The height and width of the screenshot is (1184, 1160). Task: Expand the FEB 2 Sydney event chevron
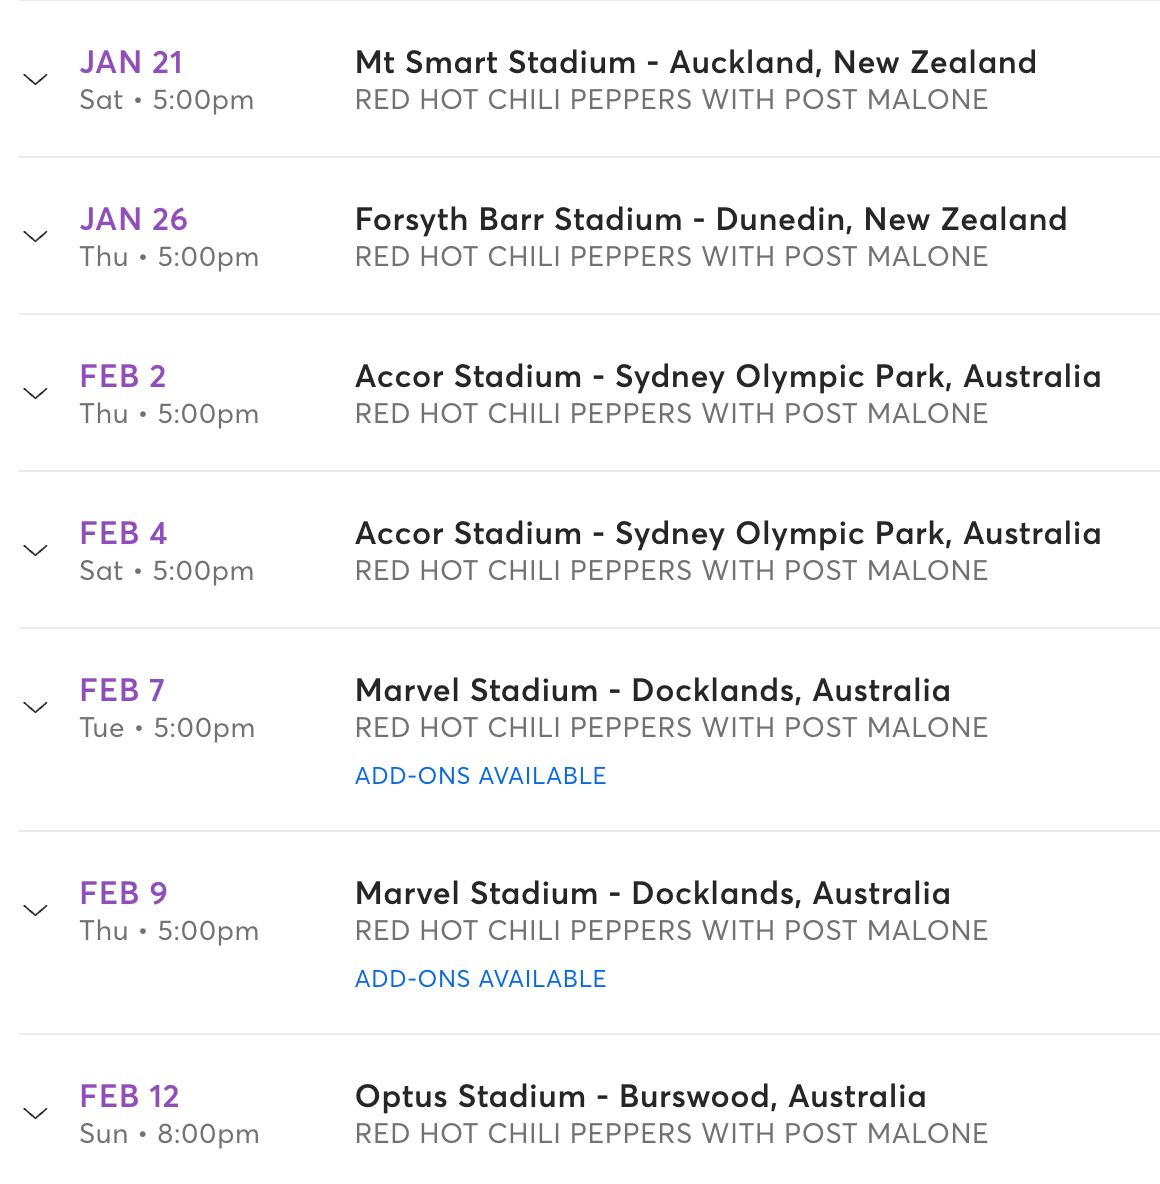point(36,394)
